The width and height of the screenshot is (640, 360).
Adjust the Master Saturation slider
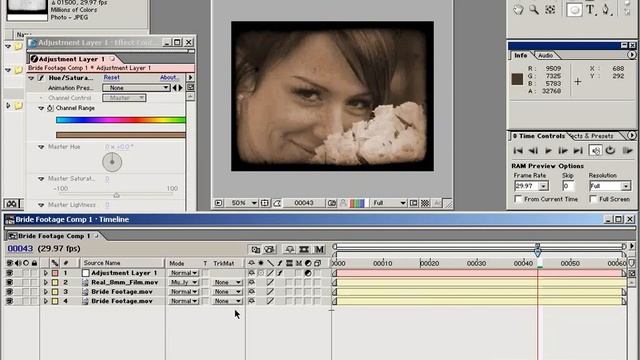pyautogui.click(x=116, y=195)
